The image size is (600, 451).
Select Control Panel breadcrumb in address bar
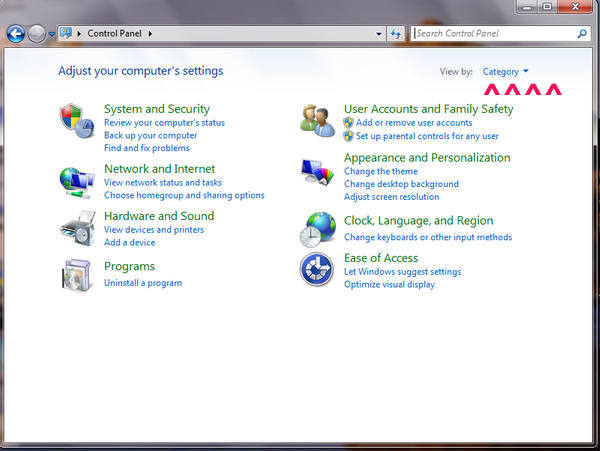tap(114, 34)
